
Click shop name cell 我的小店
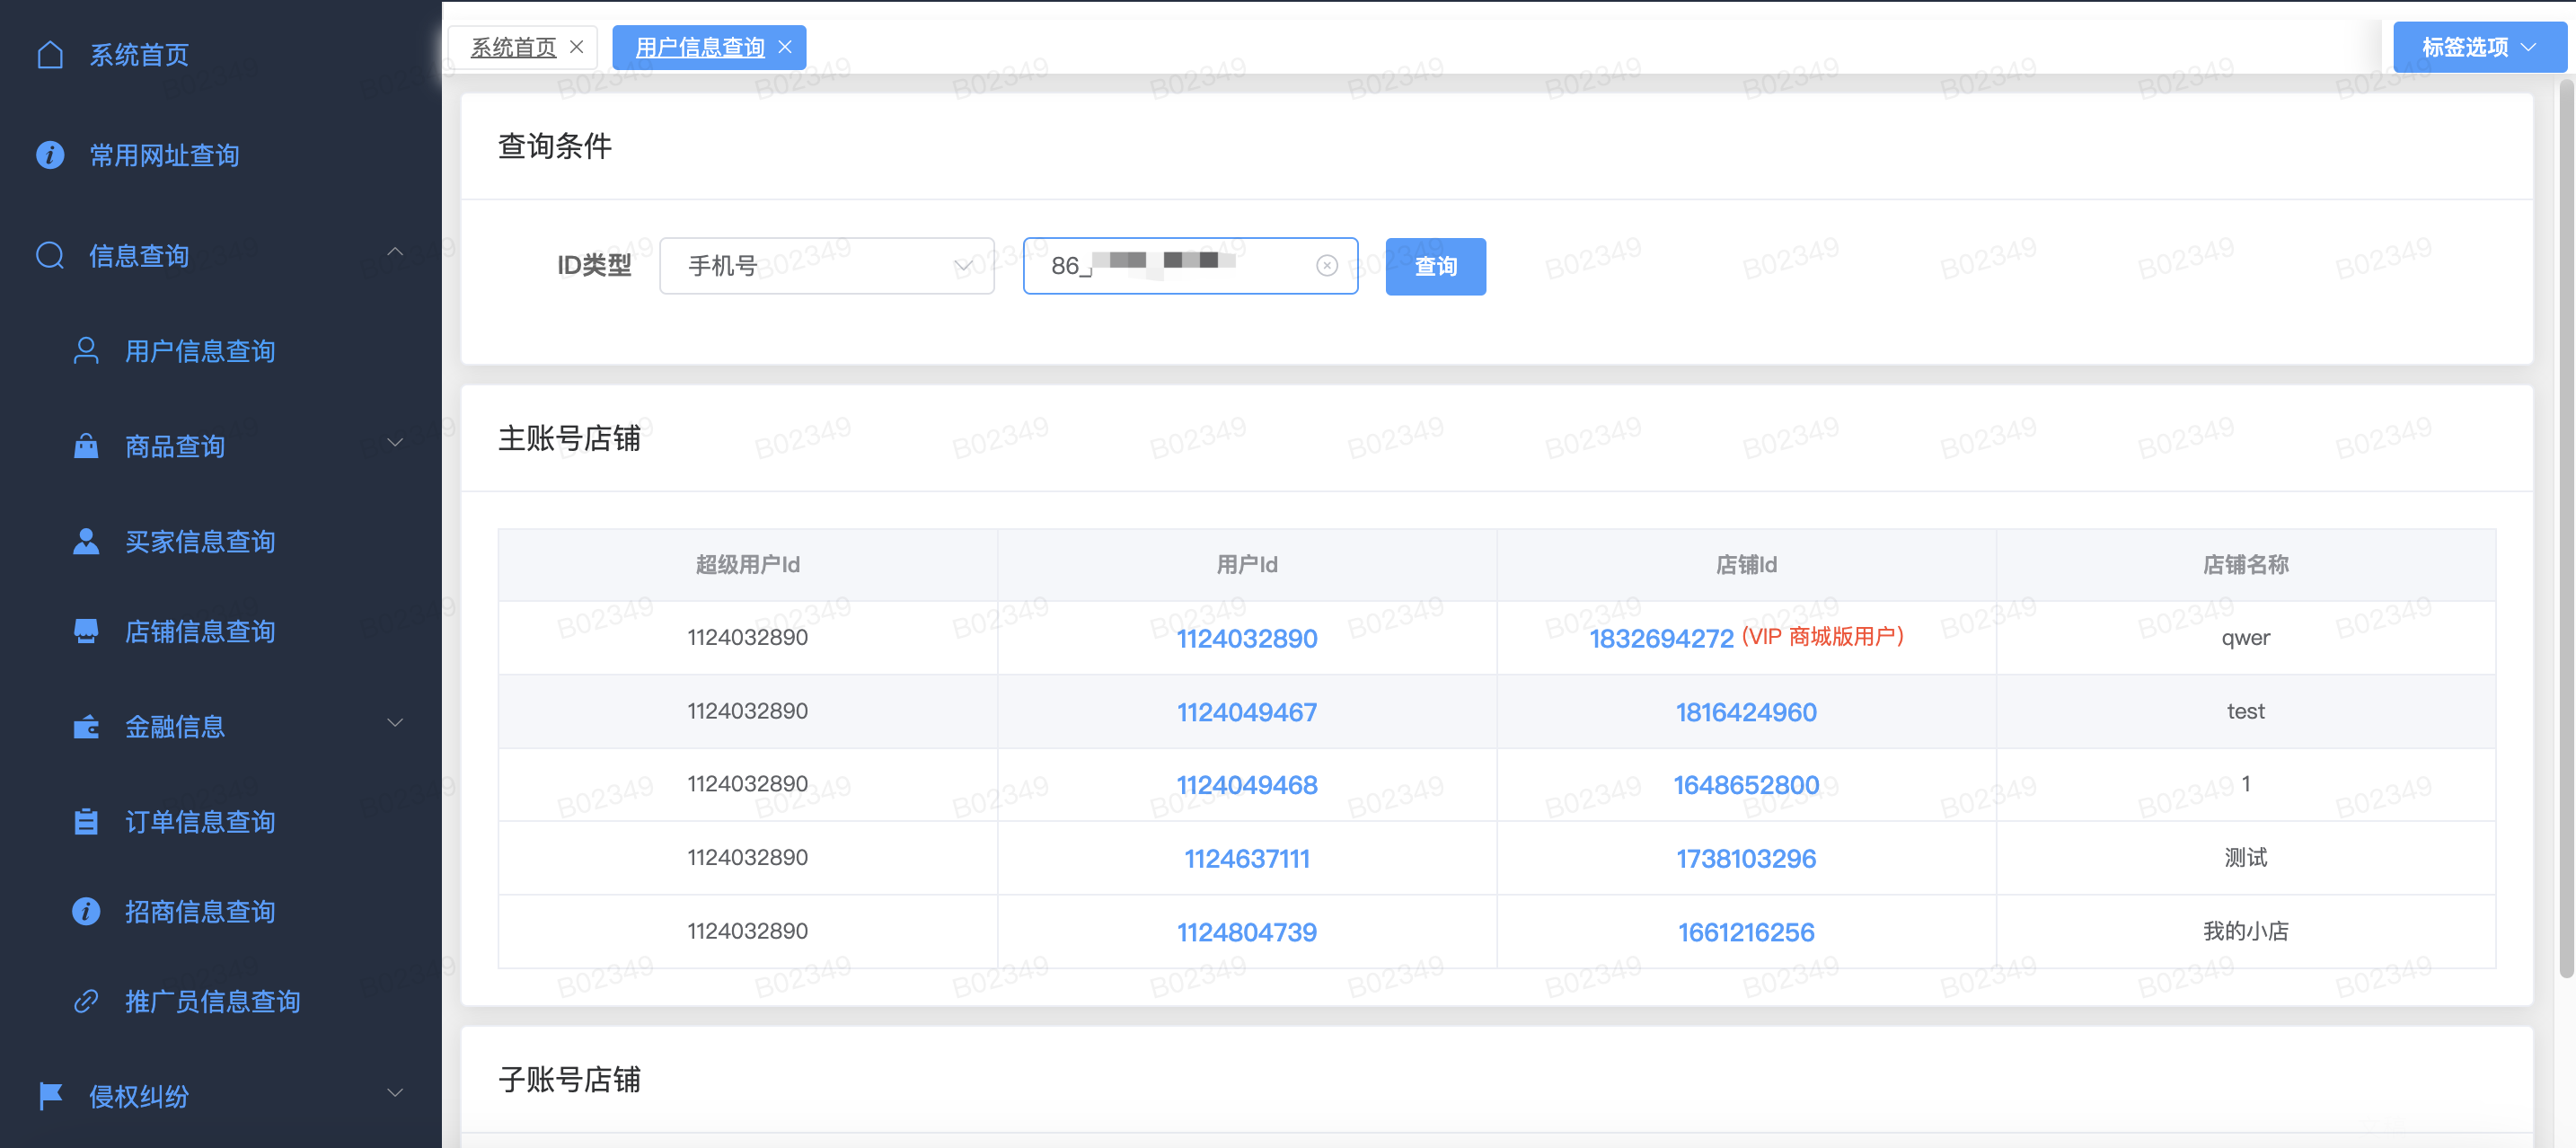[2245, 931]
